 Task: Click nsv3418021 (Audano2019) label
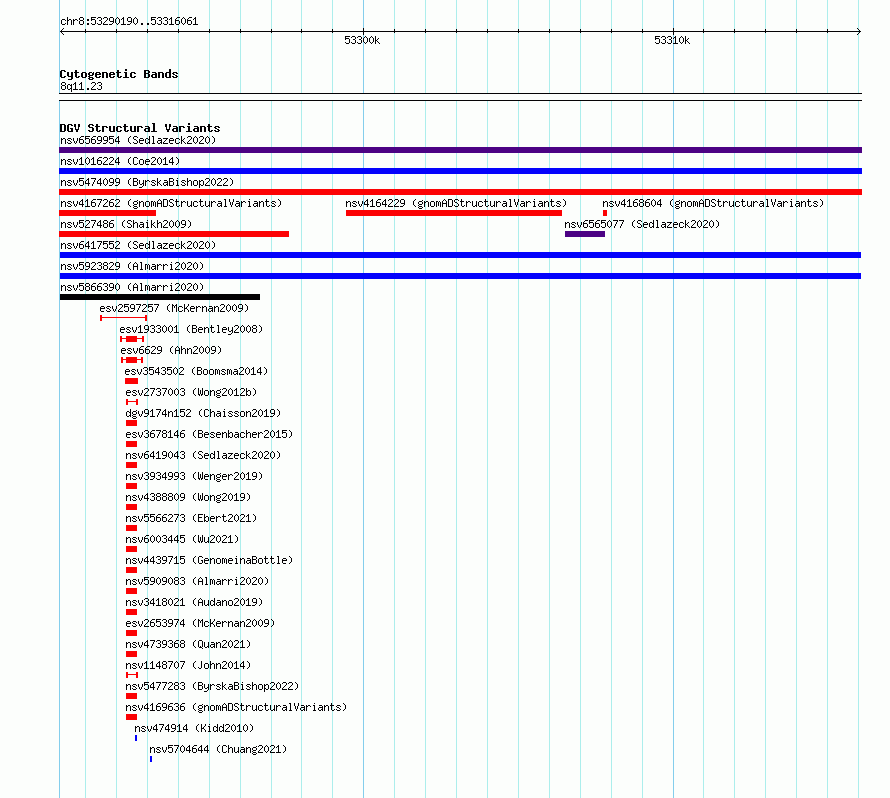194,602
